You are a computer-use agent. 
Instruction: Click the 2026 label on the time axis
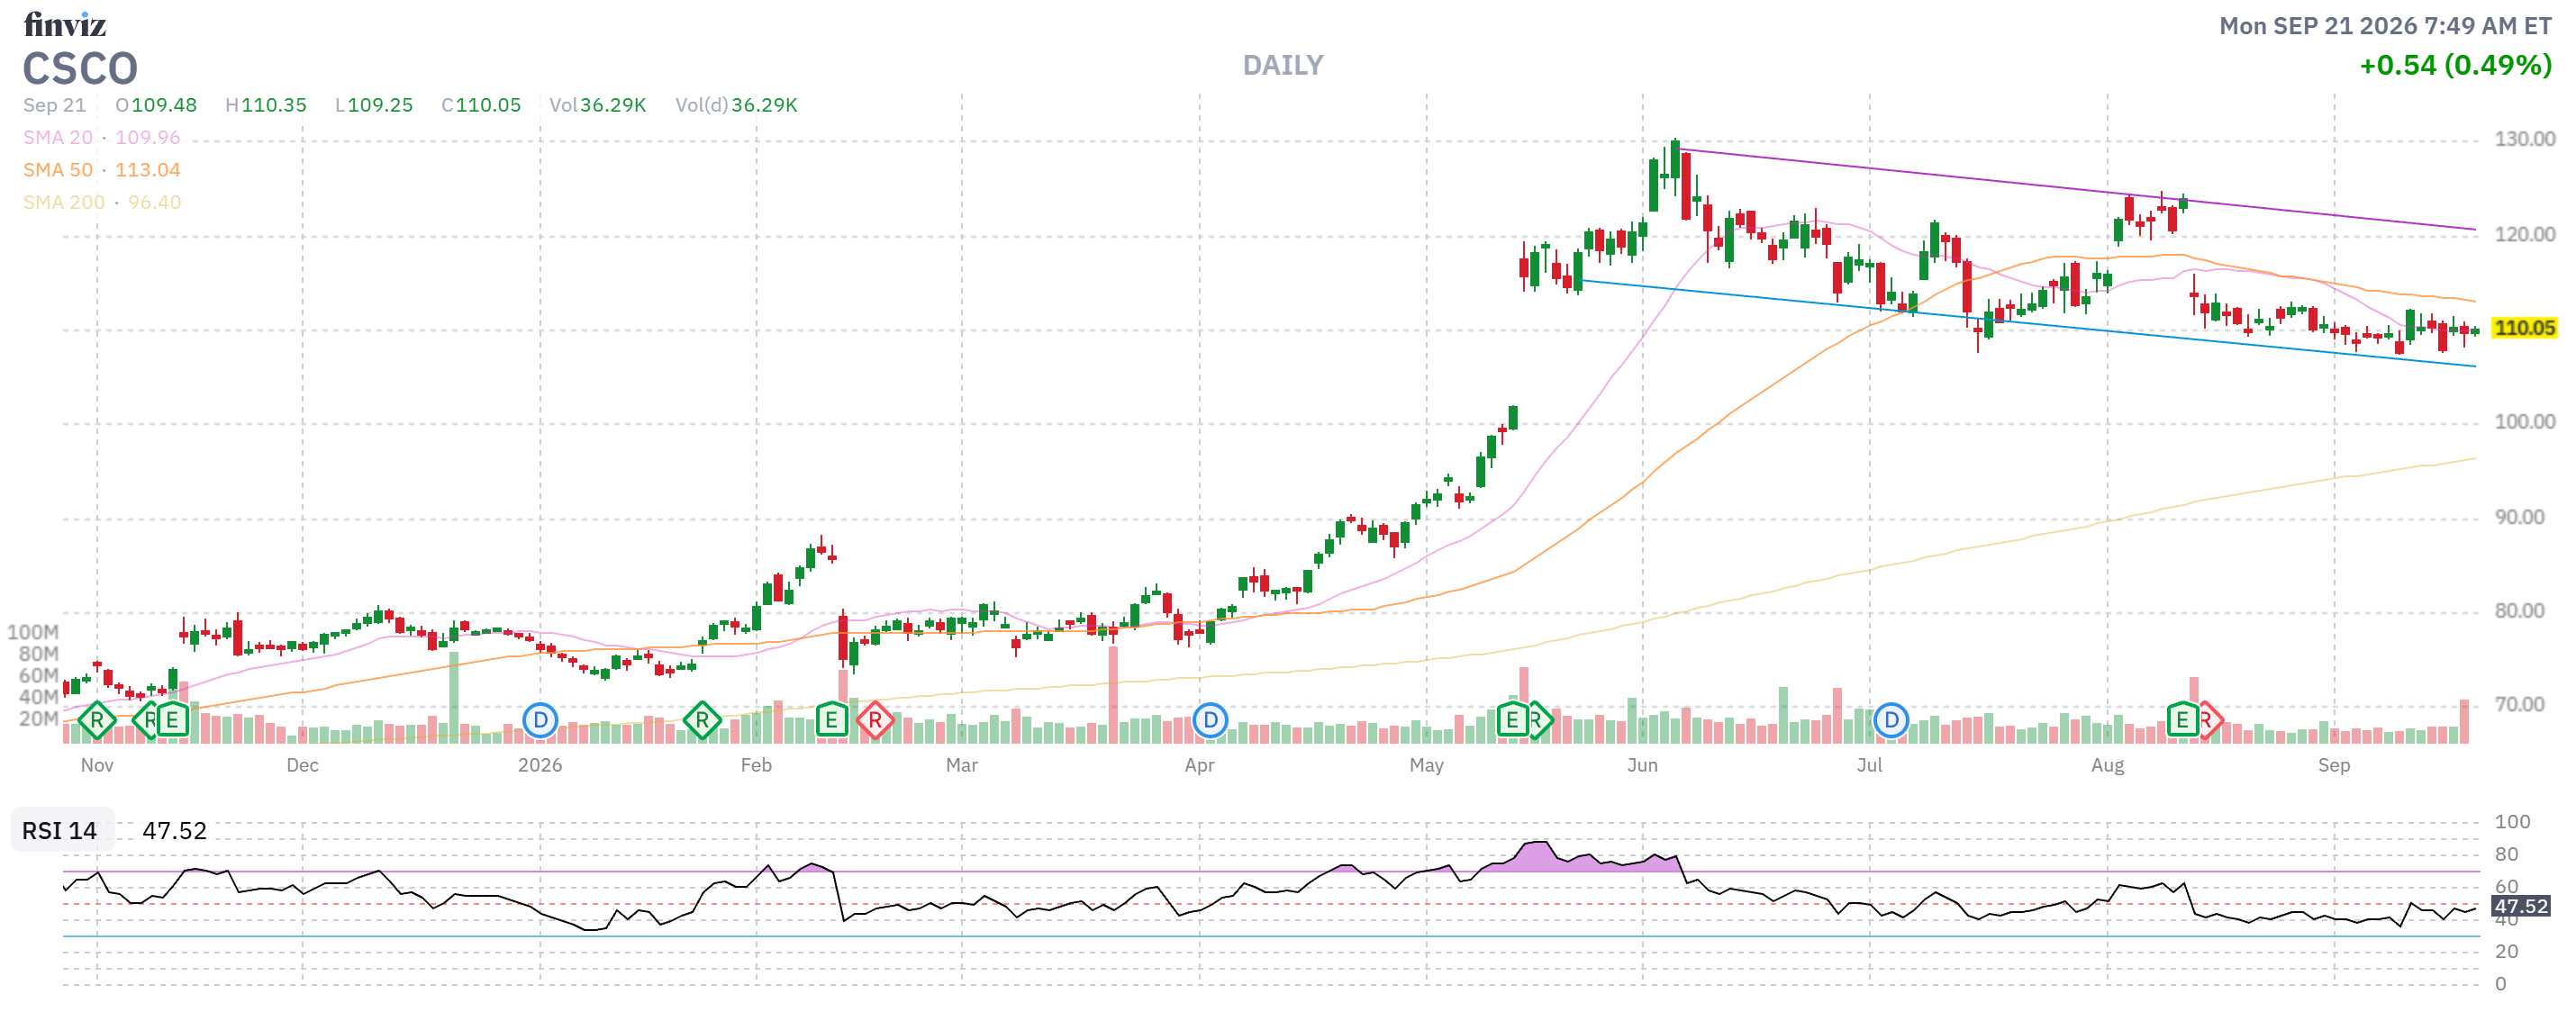540,765
